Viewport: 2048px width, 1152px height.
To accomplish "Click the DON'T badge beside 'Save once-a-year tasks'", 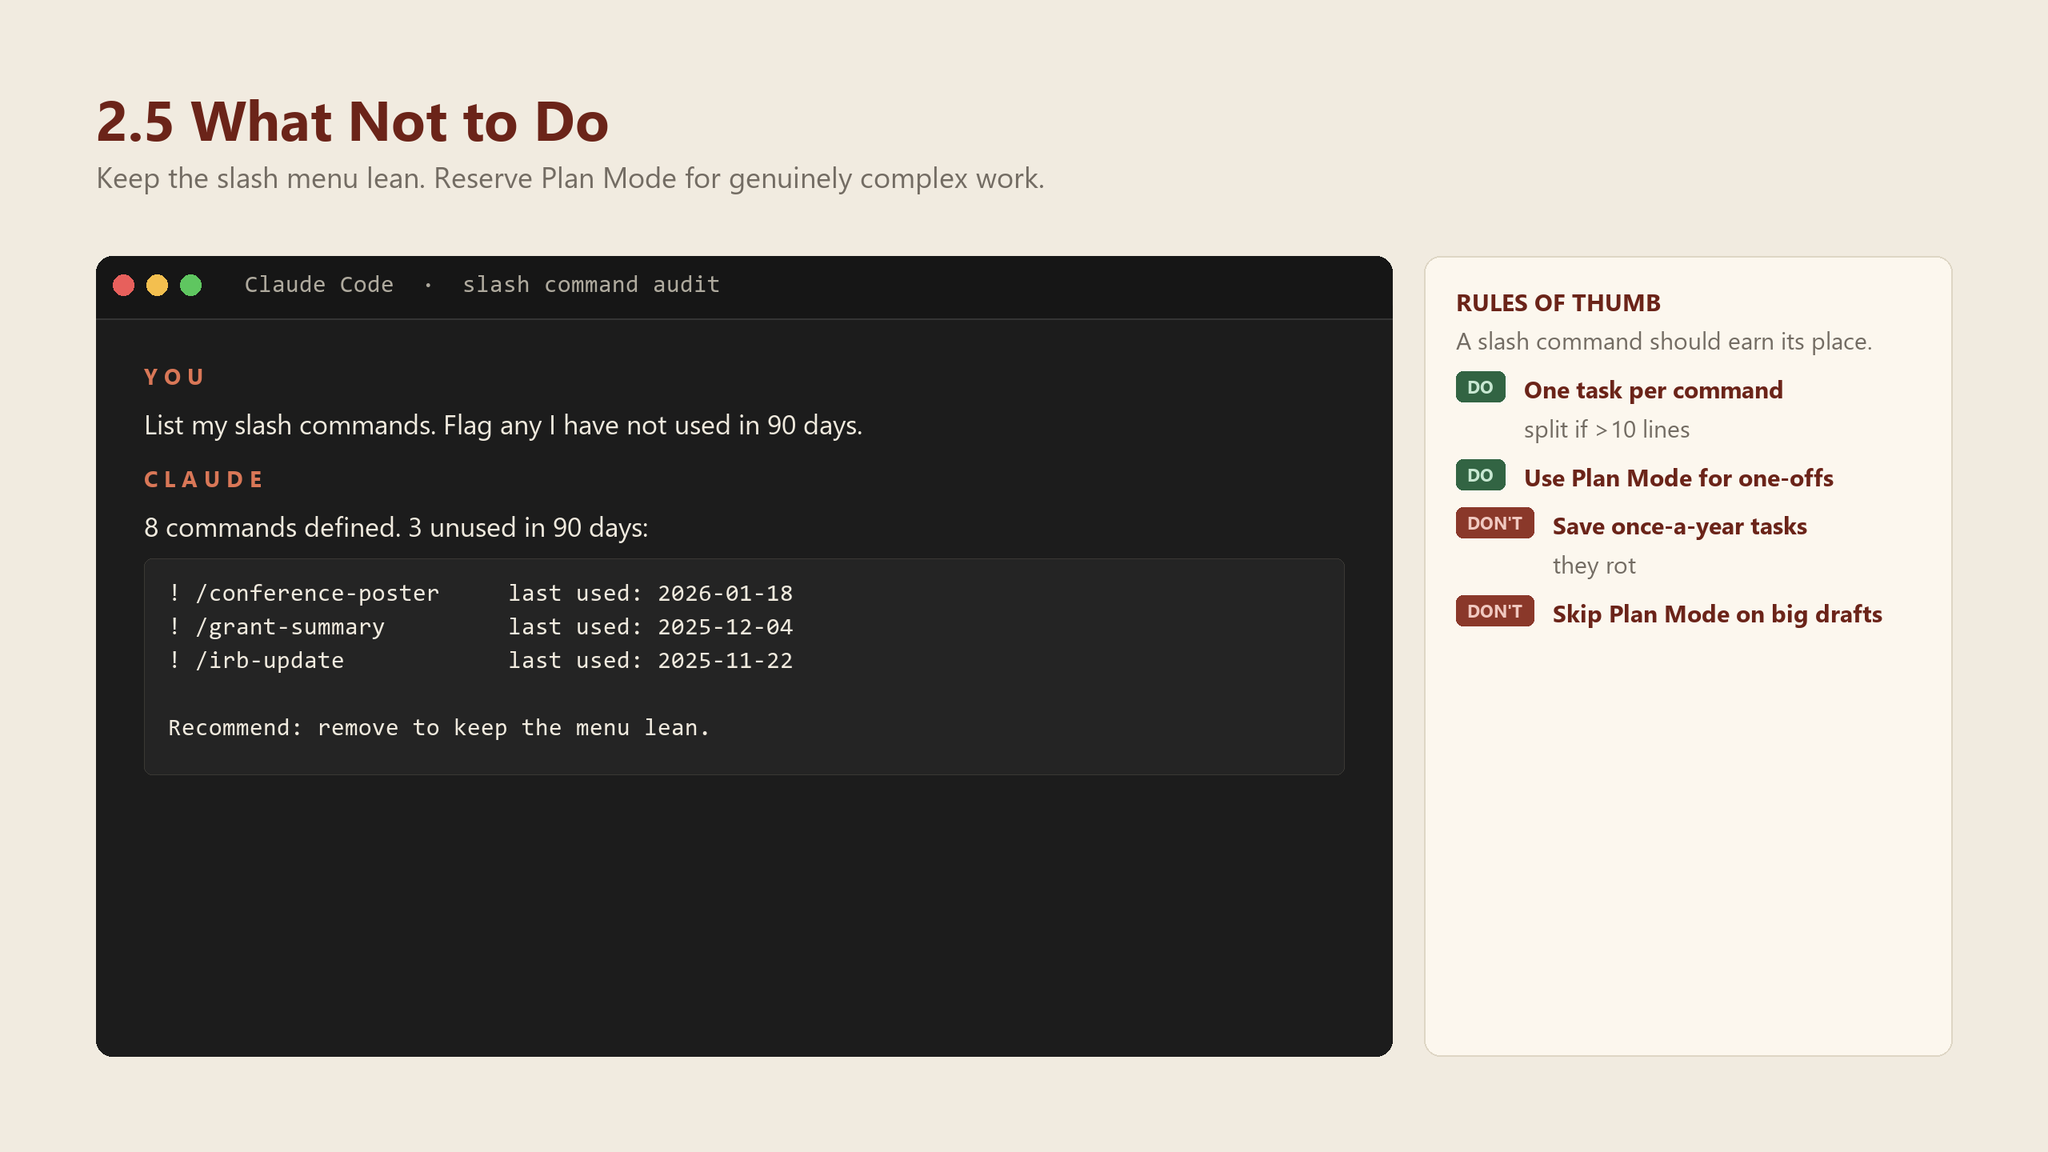I will 1495,523.
